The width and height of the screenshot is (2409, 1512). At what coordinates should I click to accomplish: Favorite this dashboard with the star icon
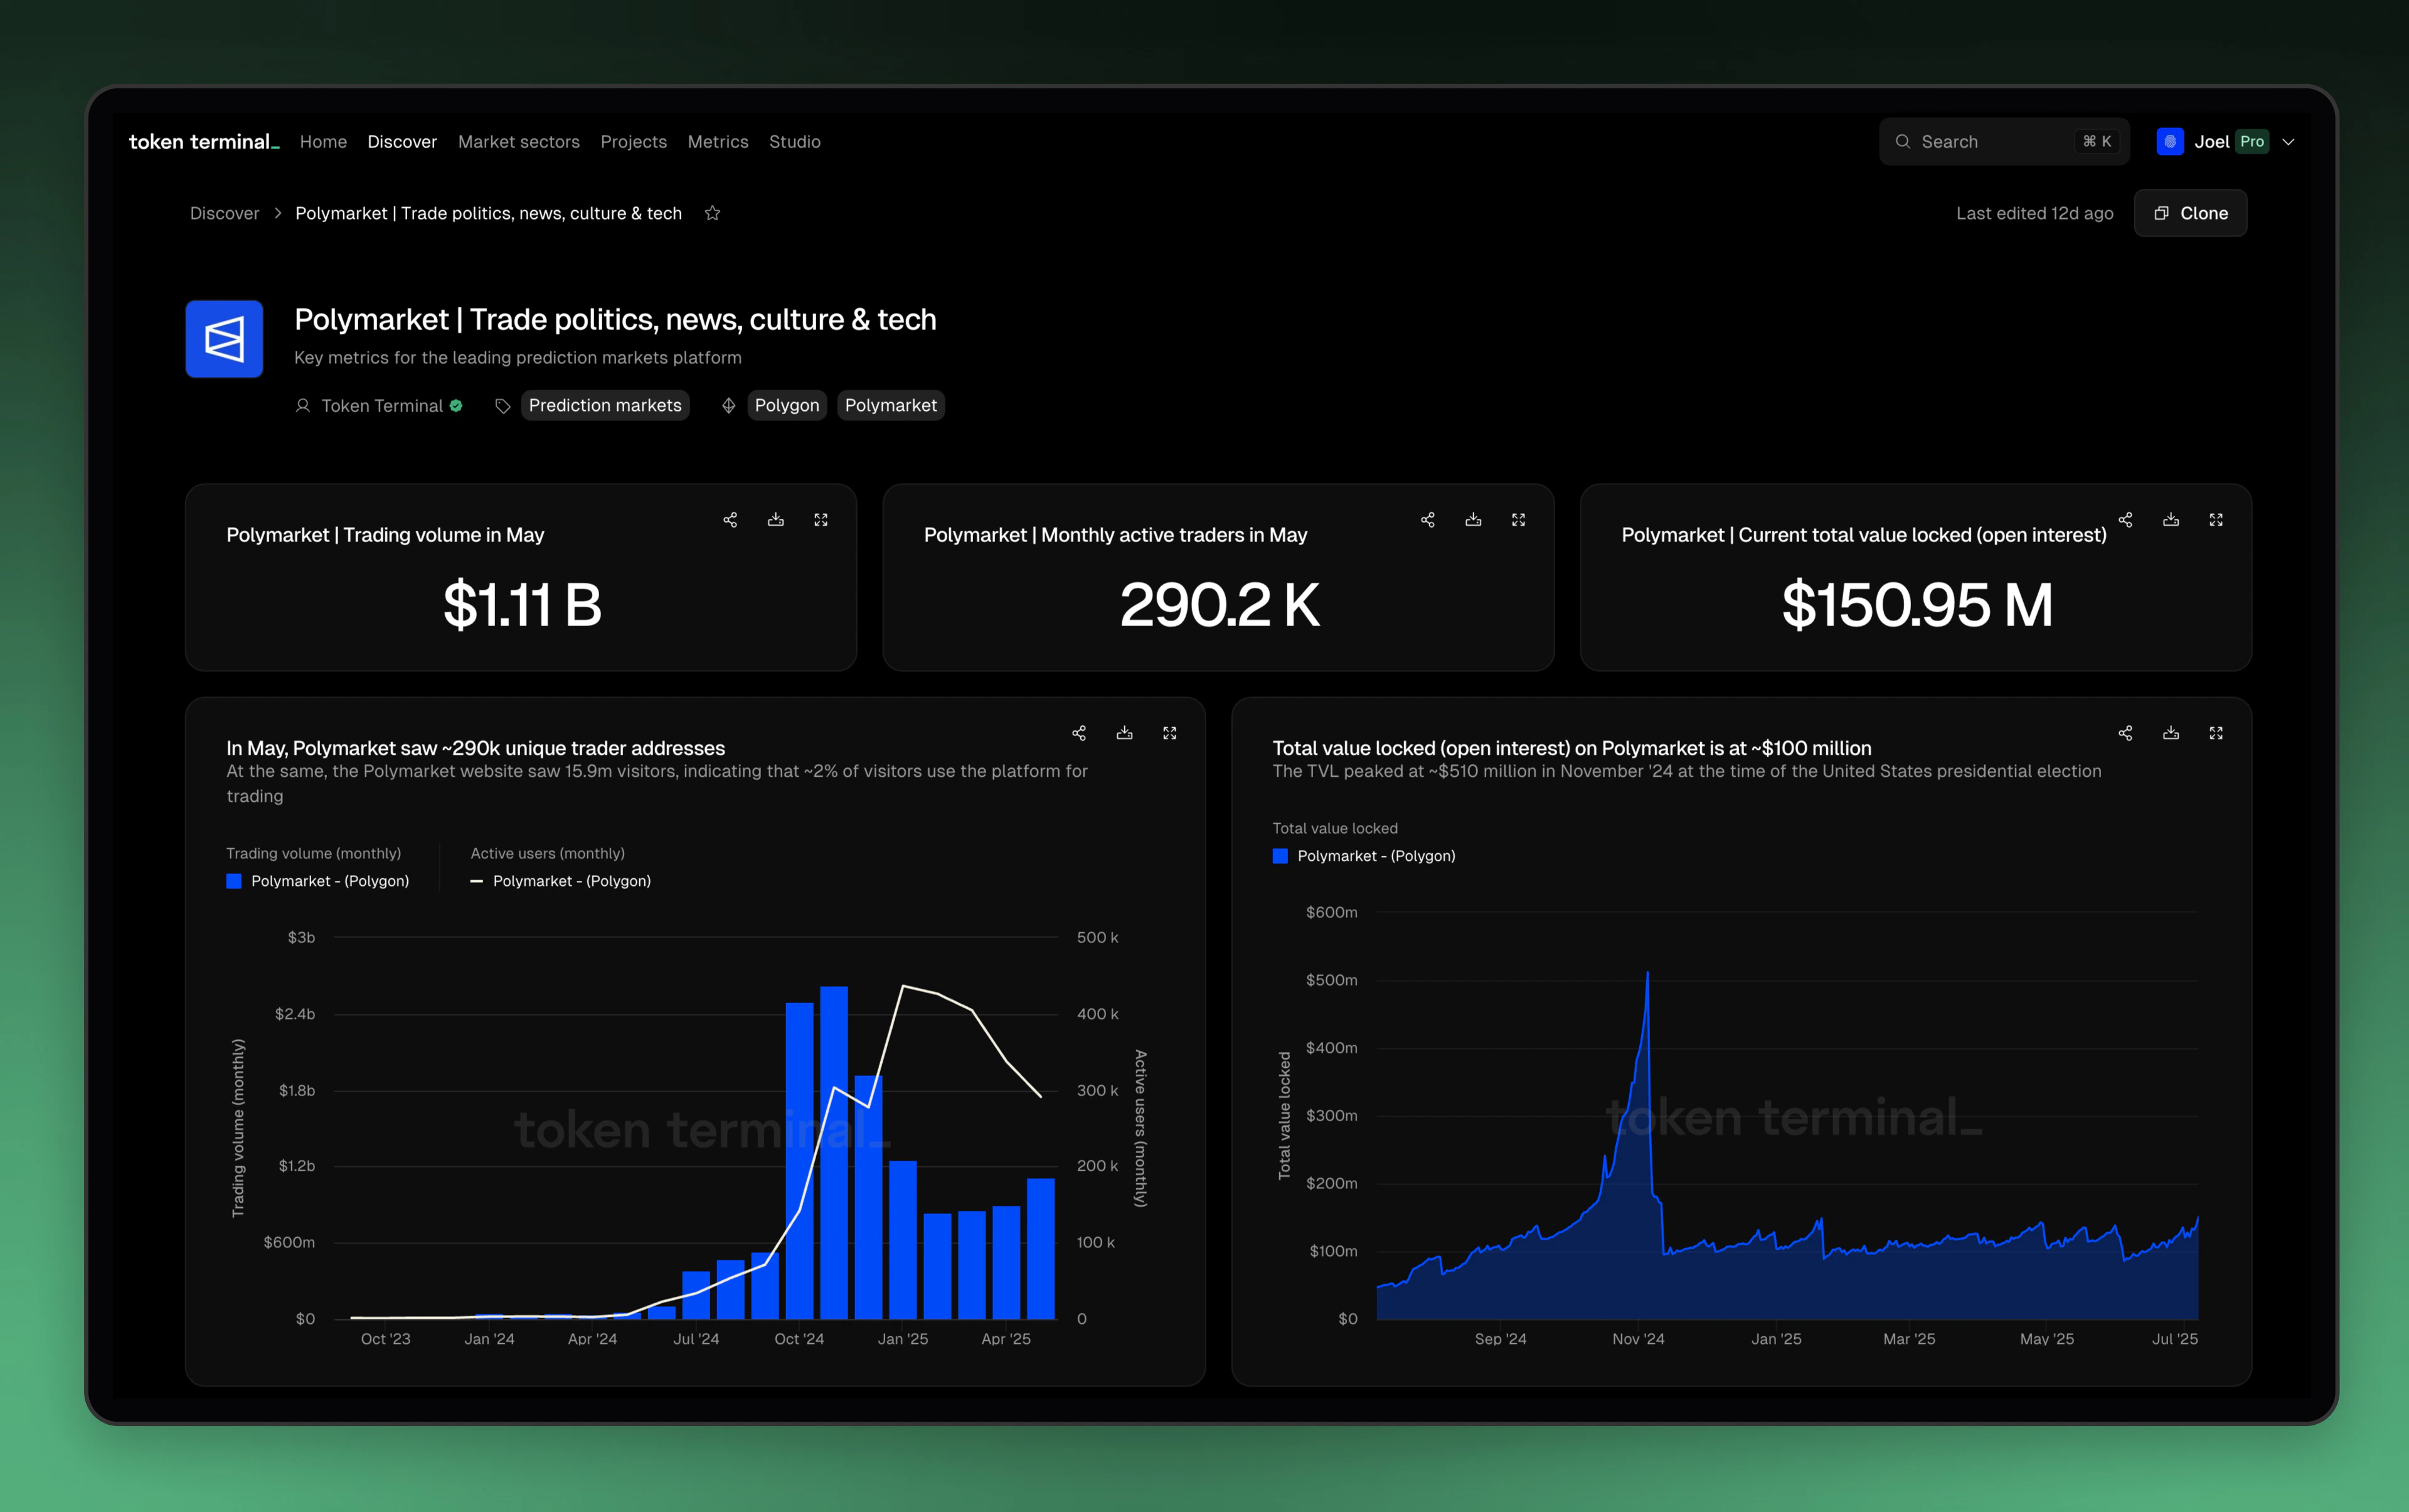pos(712,213)
